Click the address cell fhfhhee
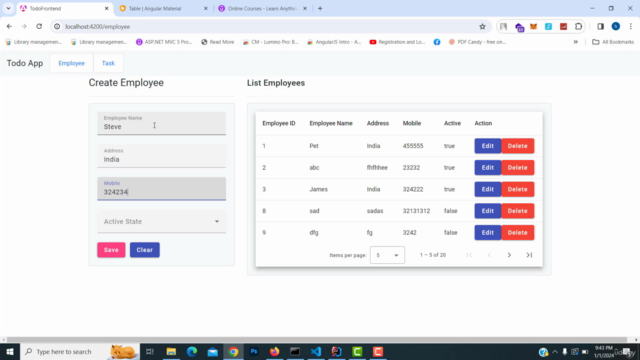Viewport: 640px width, 360px height. point(377,167)
